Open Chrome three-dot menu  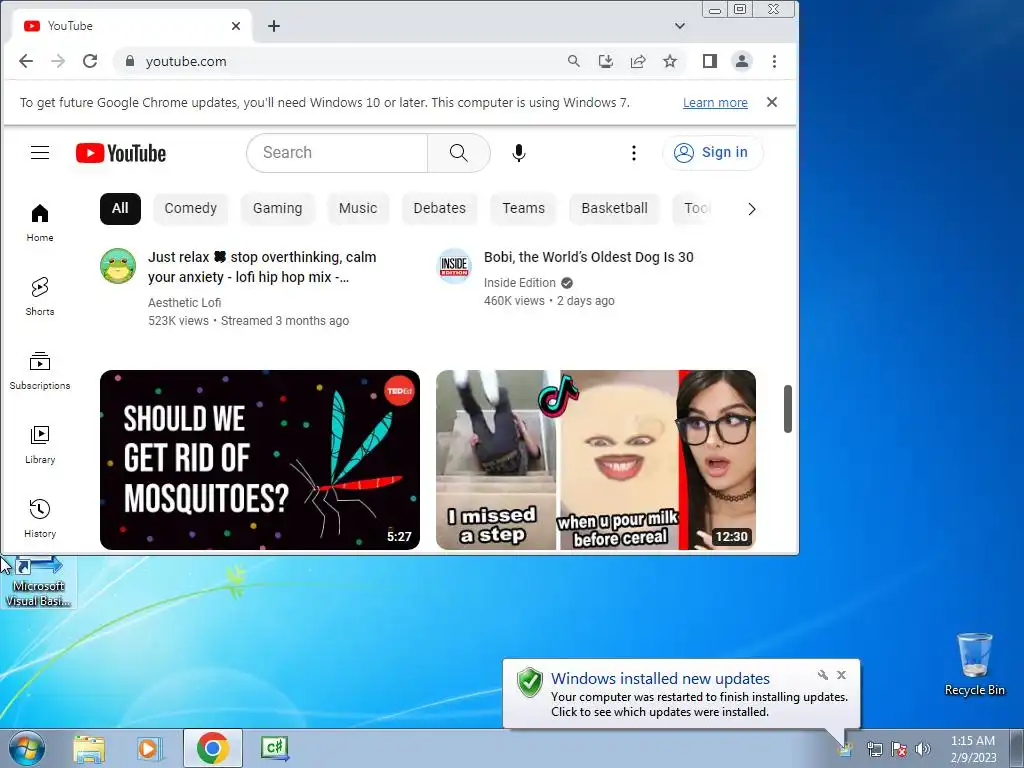[775, 61]
